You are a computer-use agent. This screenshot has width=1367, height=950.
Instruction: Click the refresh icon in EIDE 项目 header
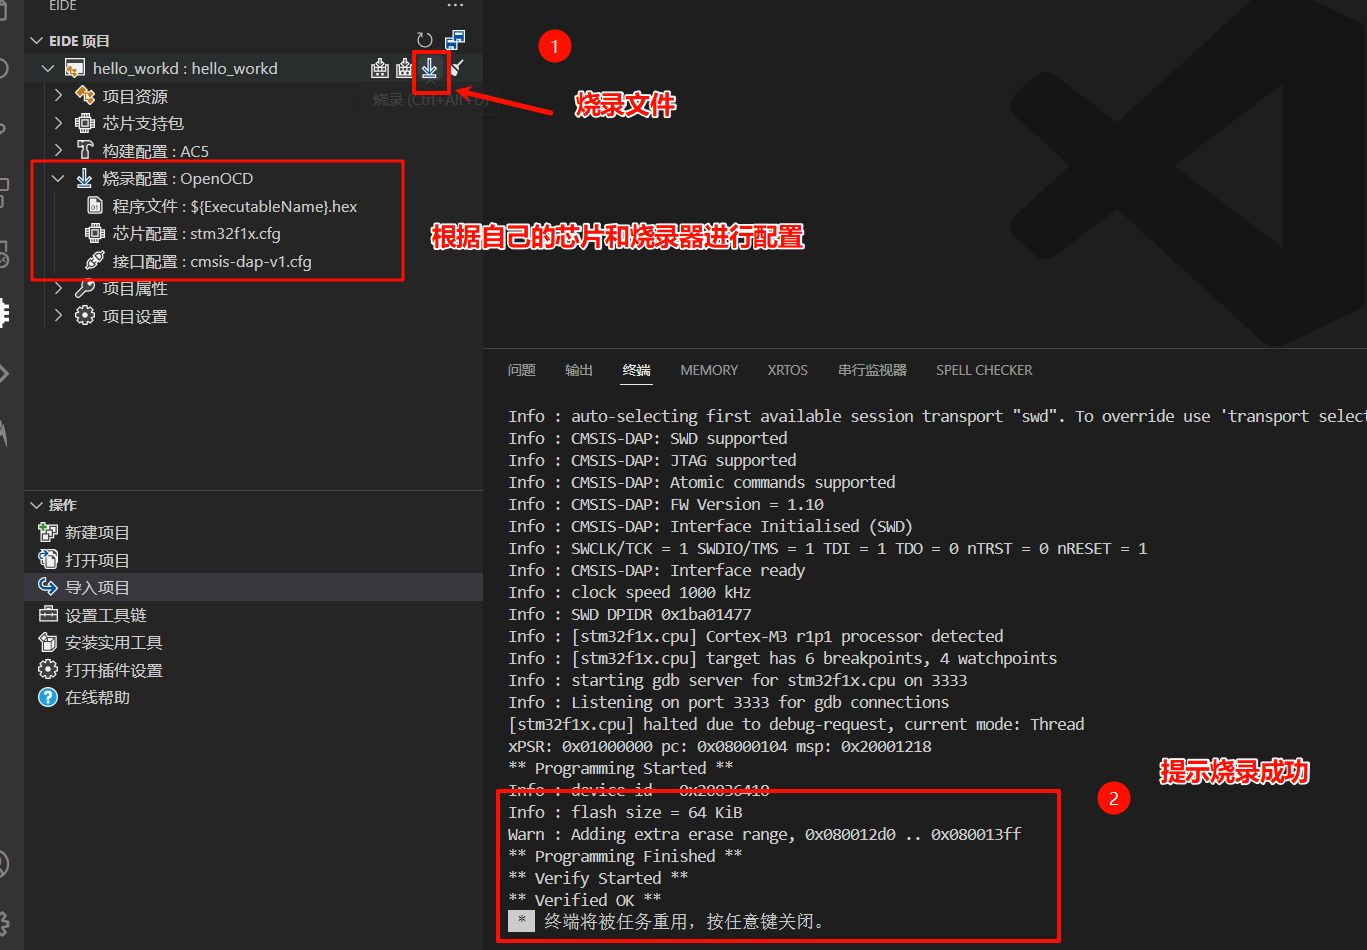[425, 40]
